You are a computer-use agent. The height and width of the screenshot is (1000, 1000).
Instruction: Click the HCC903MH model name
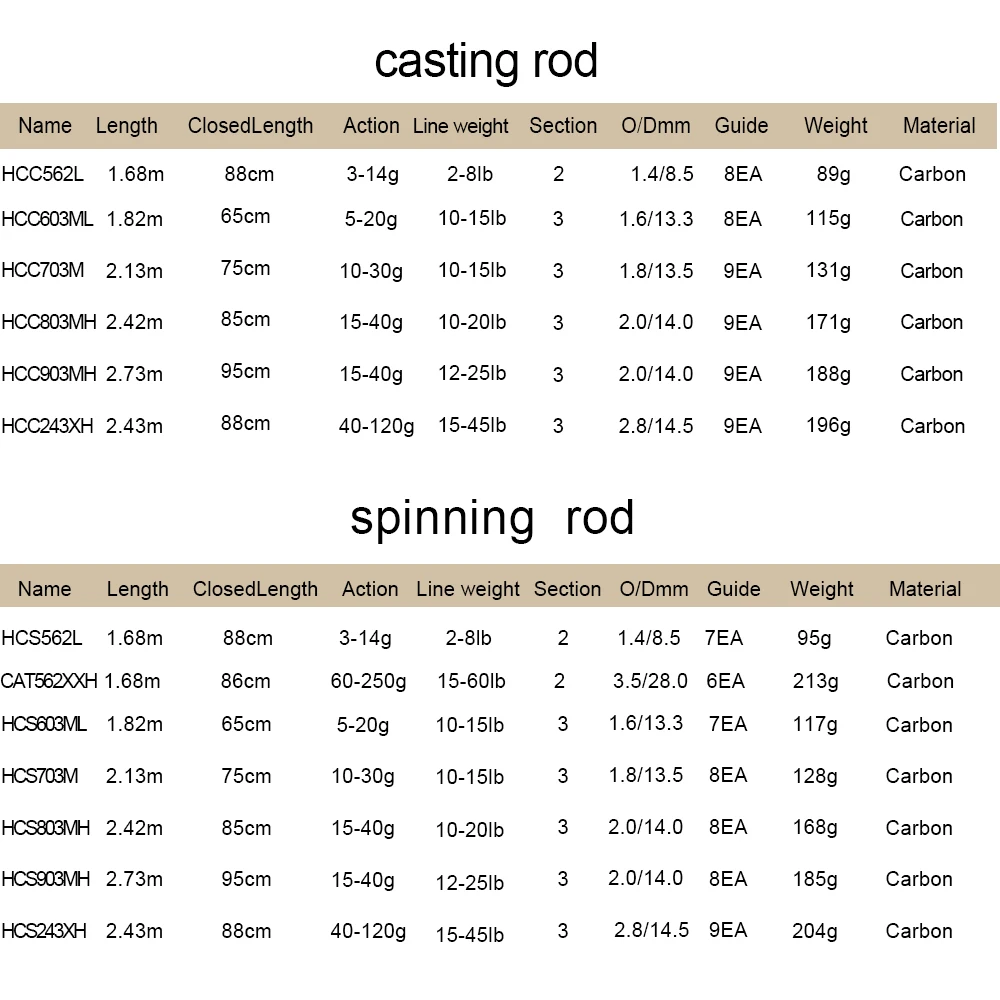[49, 374]
